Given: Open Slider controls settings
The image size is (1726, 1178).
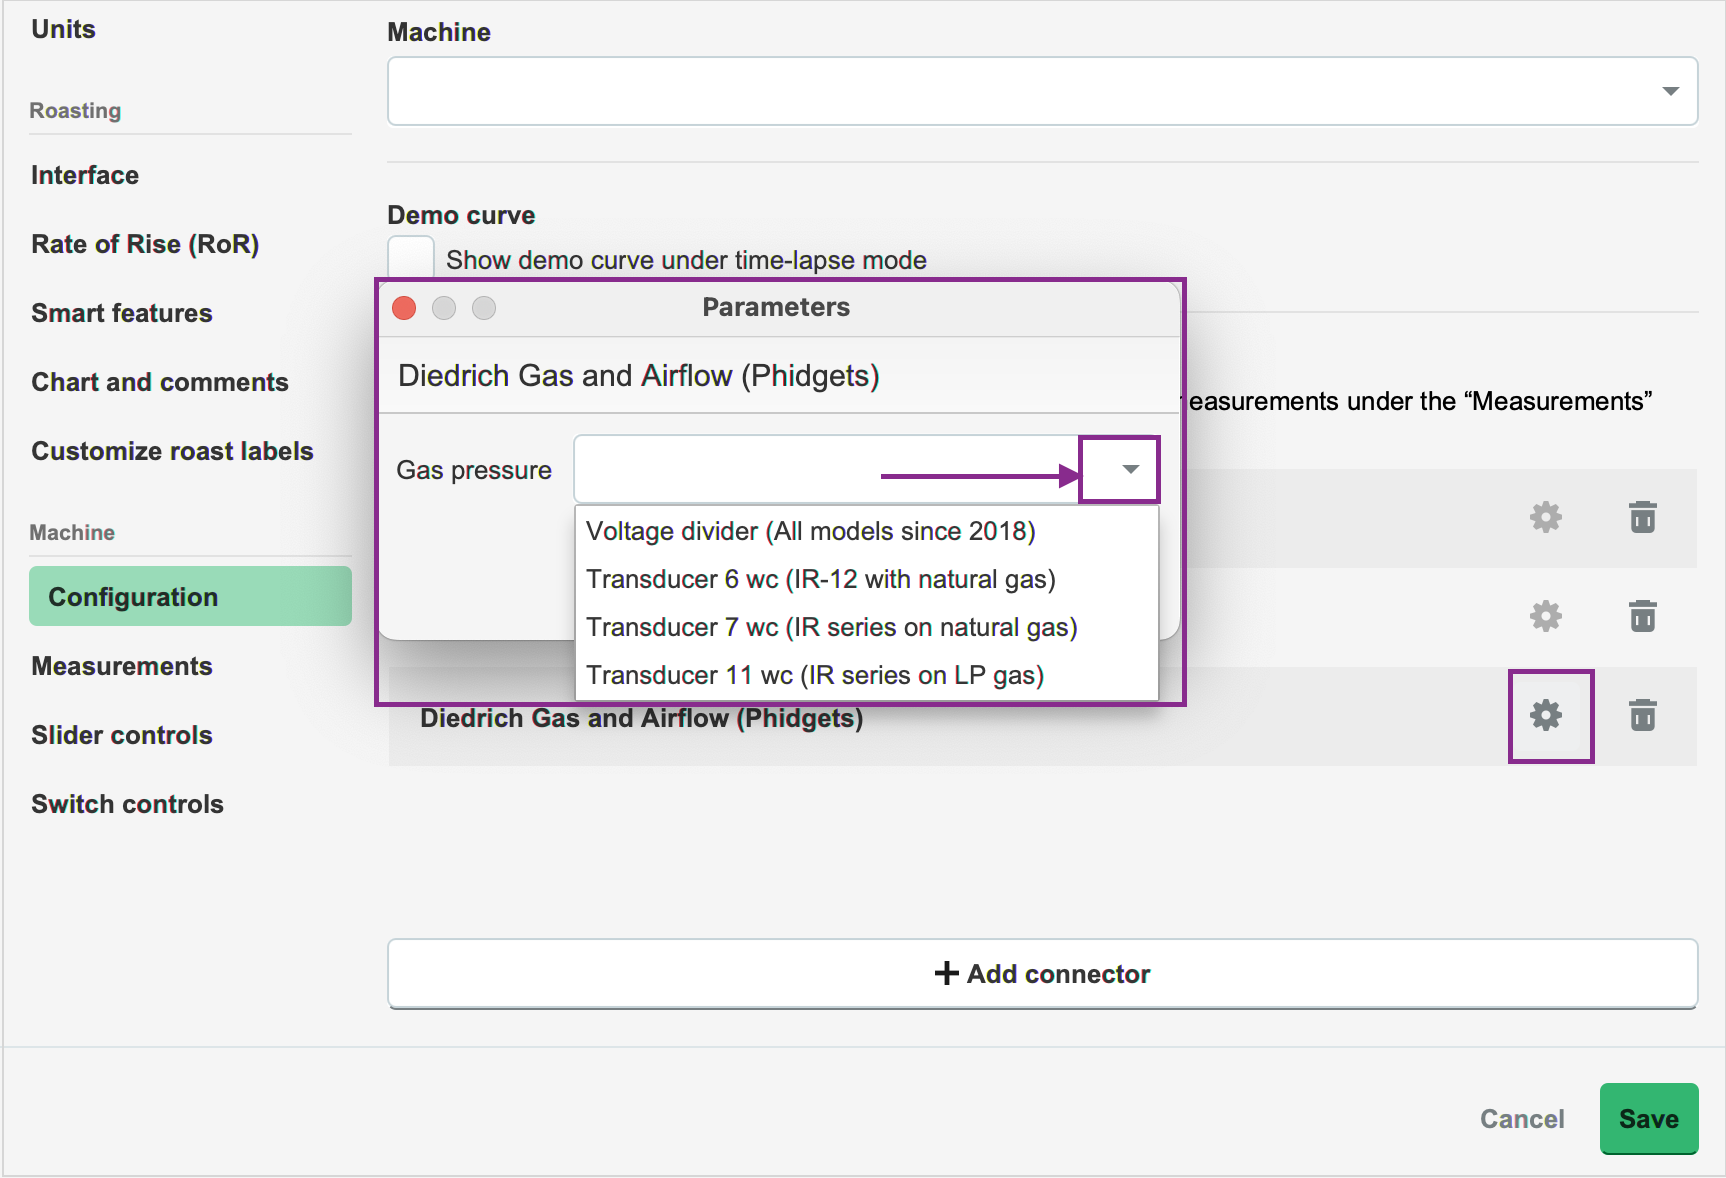Looking at the screenshot, I should (x=121, y=735).
